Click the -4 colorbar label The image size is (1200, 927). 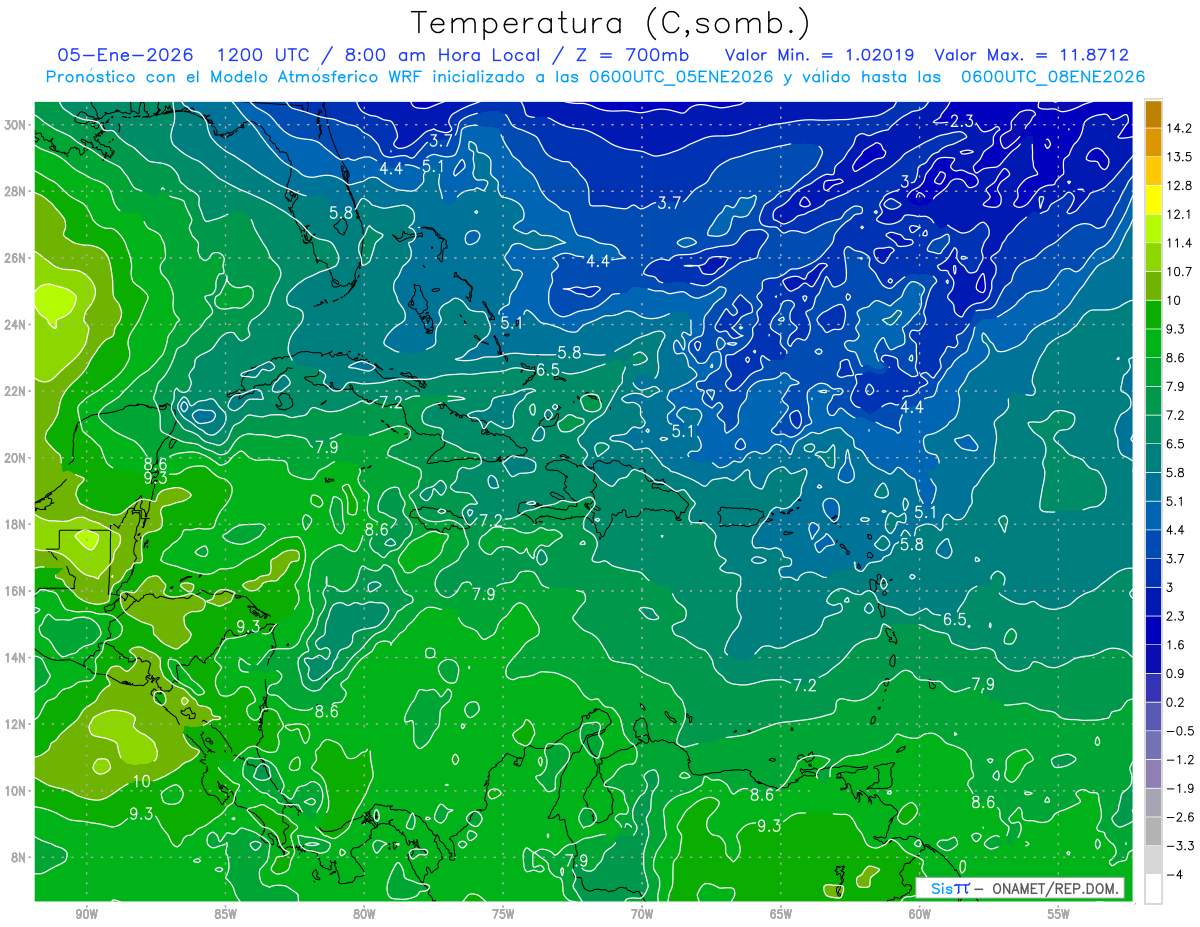coord(1174,874)
